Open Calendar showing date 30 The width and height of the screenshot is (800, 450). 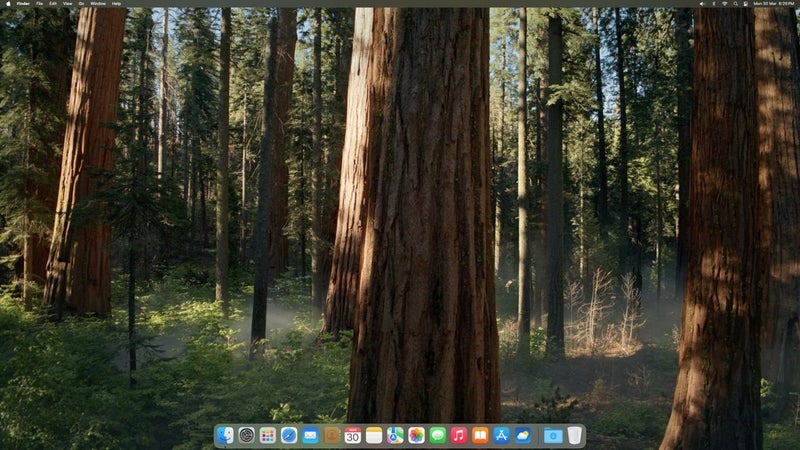click(353, 435)
